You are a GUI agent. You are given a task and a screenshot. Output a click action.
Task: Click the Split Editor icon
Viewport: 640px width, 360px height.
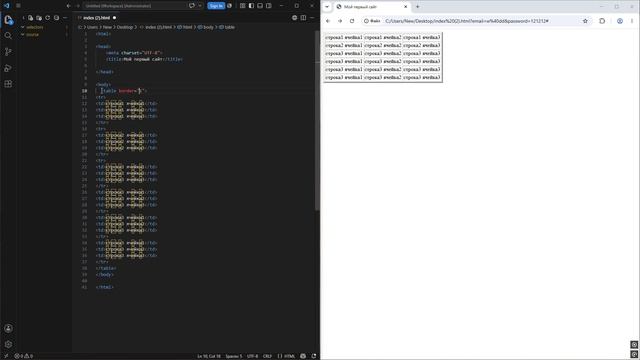point(303,18)
